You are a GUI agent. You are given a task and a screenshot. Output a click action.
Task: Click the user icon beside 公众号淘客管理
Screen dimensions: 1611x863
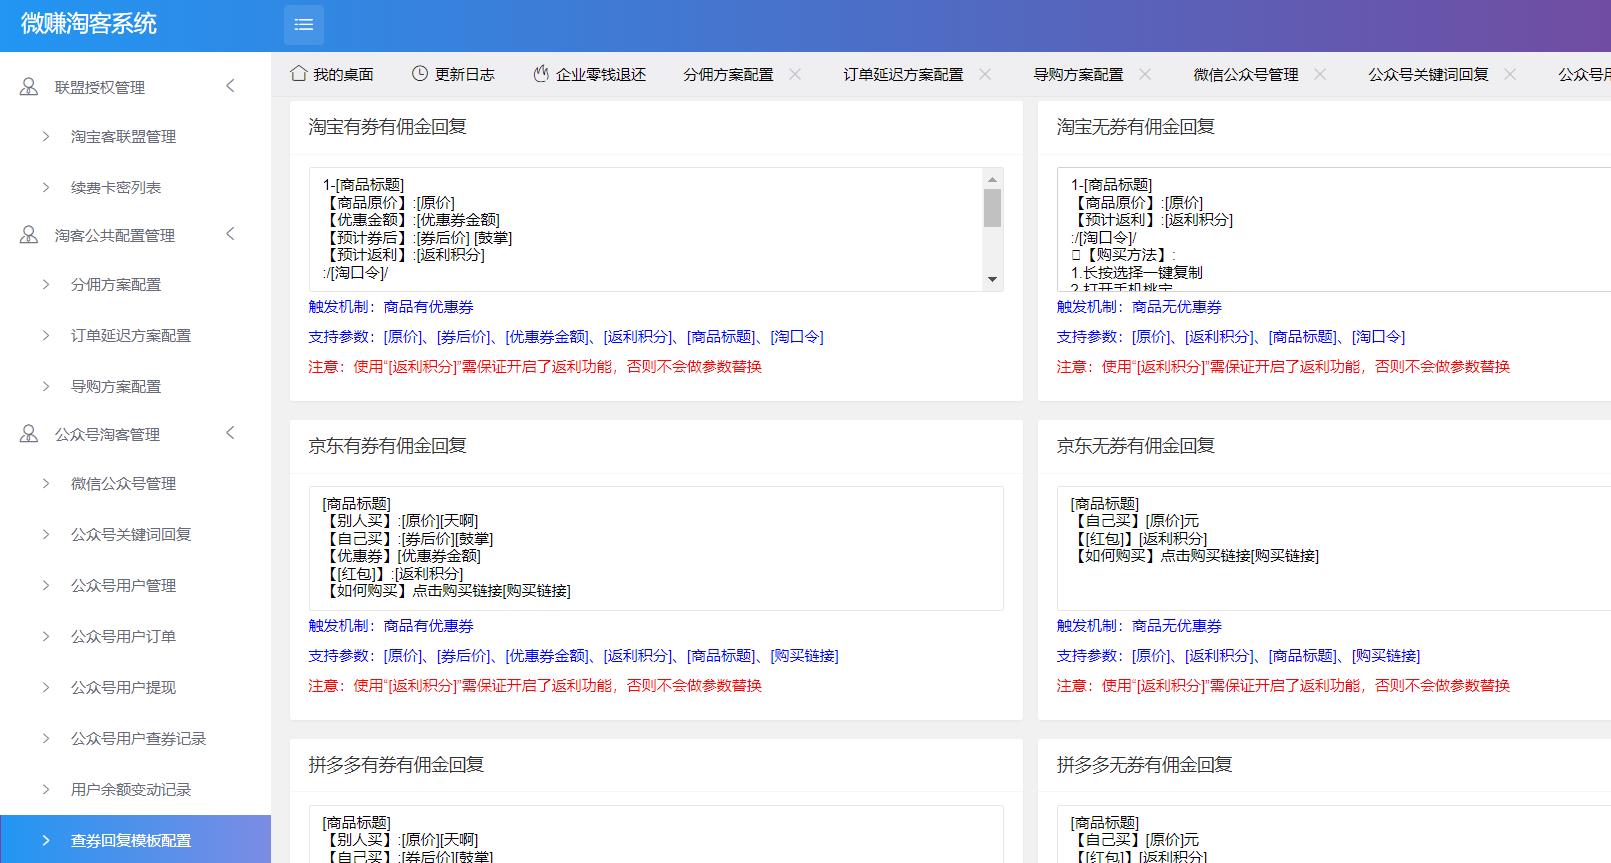pyautogui.click(x=29, y=434)
